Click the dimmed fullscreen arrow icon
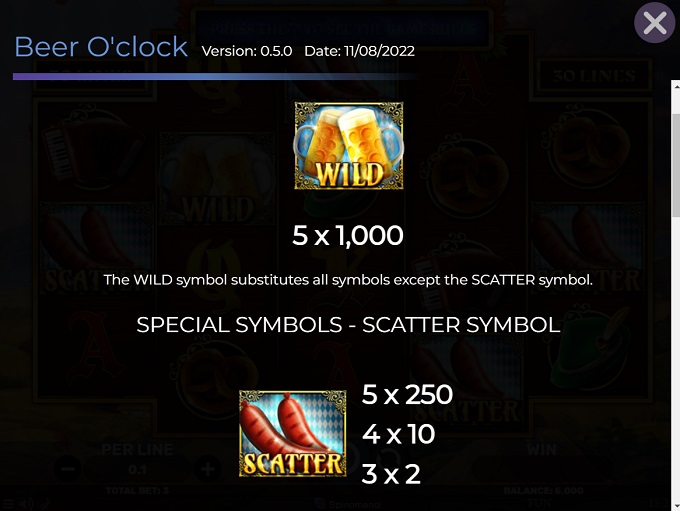Image resolution: width=680 pixels, height=511 pixels. [45, 504]
